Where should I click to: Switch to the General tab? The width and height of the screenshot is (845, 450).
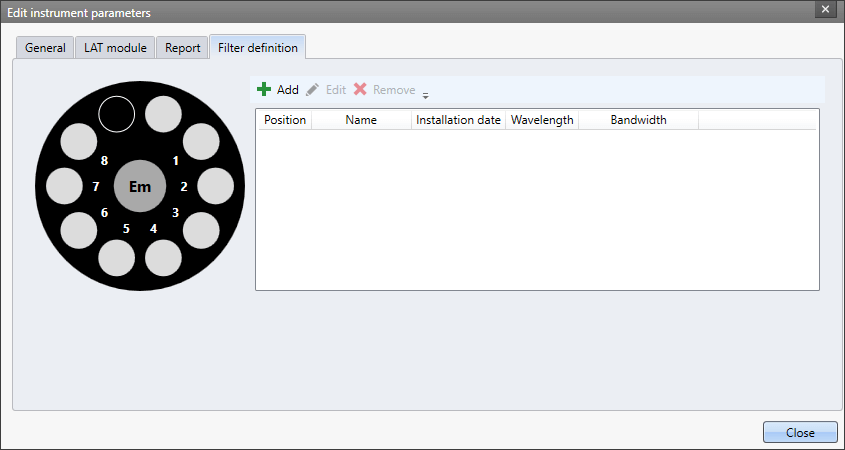pyautogui.click(x=45, y=48)
